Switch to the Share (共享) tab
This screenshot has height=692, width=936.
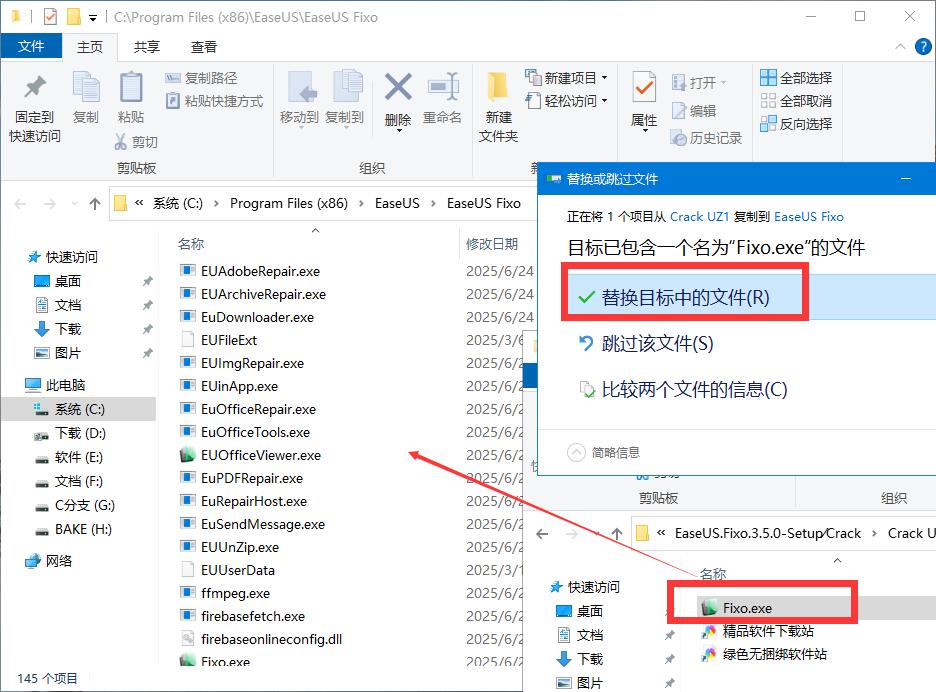coord(146,47)
